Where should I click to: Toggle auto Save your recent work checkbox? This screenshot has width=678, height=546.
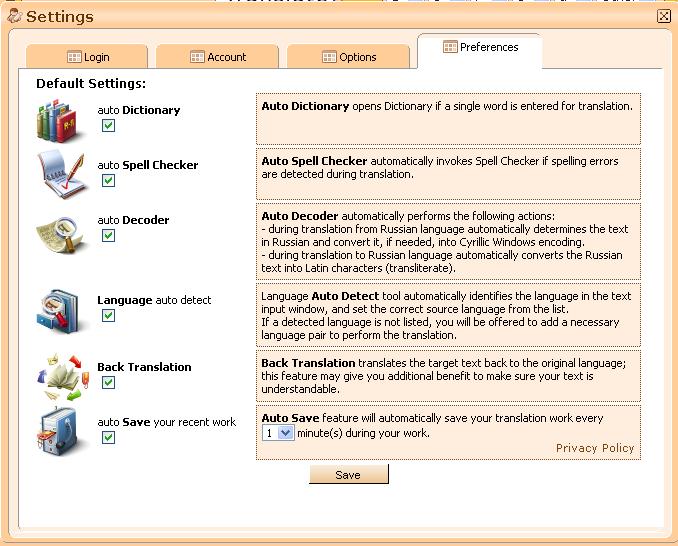(108, 438)
